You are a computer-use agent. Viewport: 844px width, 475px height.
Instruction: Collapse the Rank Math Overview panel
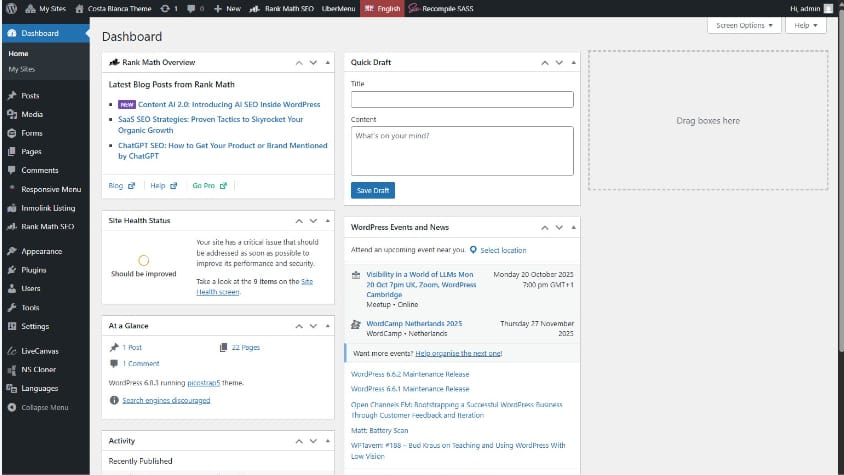[327, 62]
